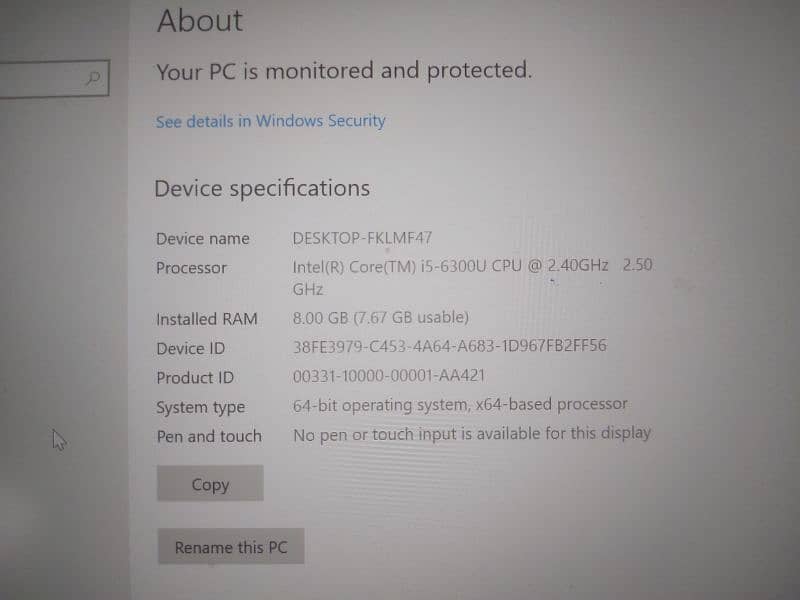Image resolution: width=800 pixels, height=600 pixels.
Task: Click the Pen and touch label
Action: [x=208, y=436]
